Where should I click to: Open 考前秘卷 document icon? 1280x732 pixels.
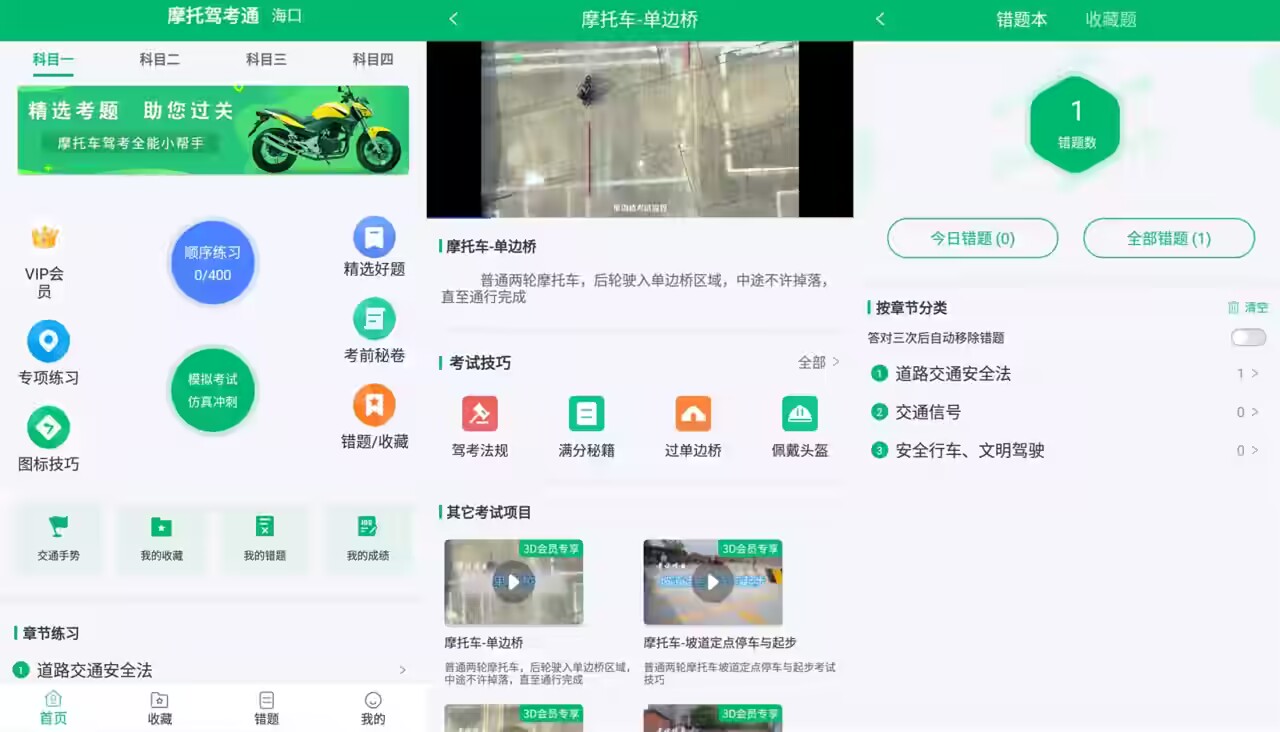[x=374, y=319]
